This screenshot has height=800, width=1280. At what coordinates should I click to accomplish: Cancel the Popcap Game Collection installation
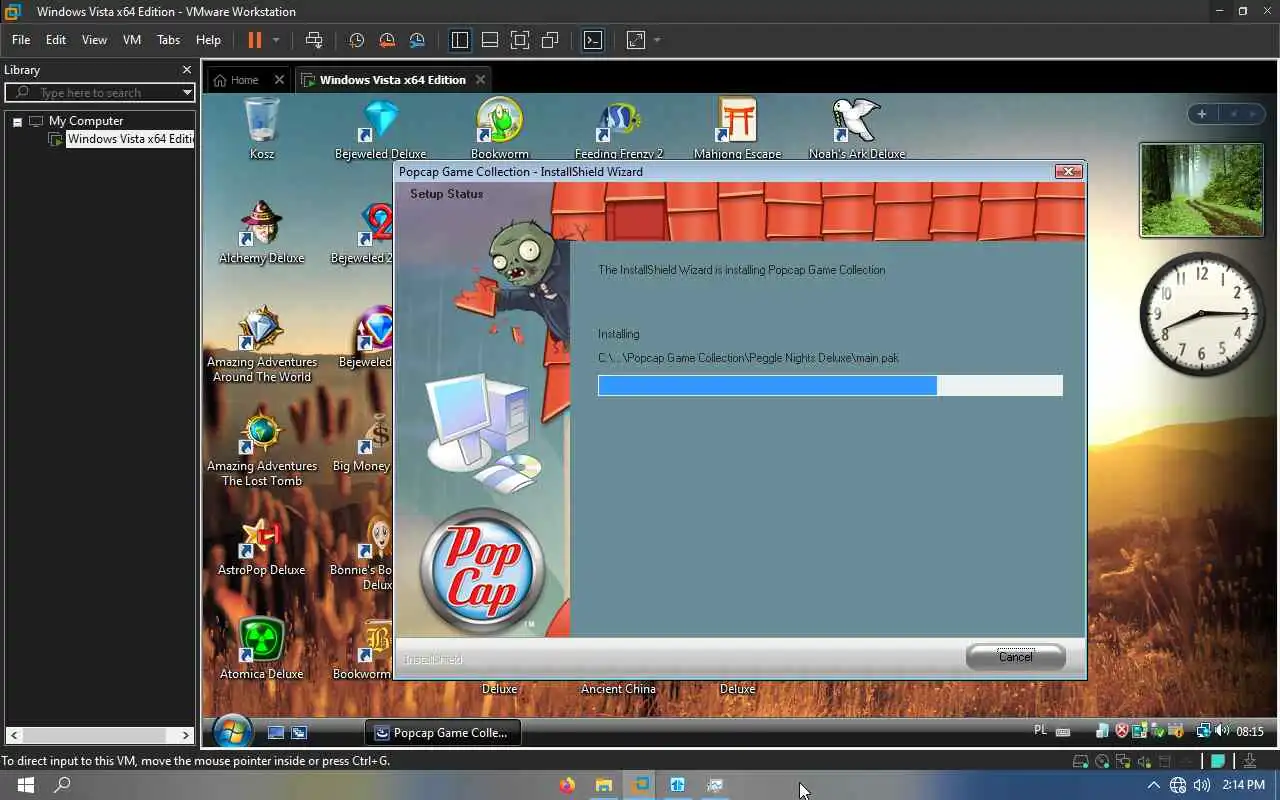tap(1015, 657)
